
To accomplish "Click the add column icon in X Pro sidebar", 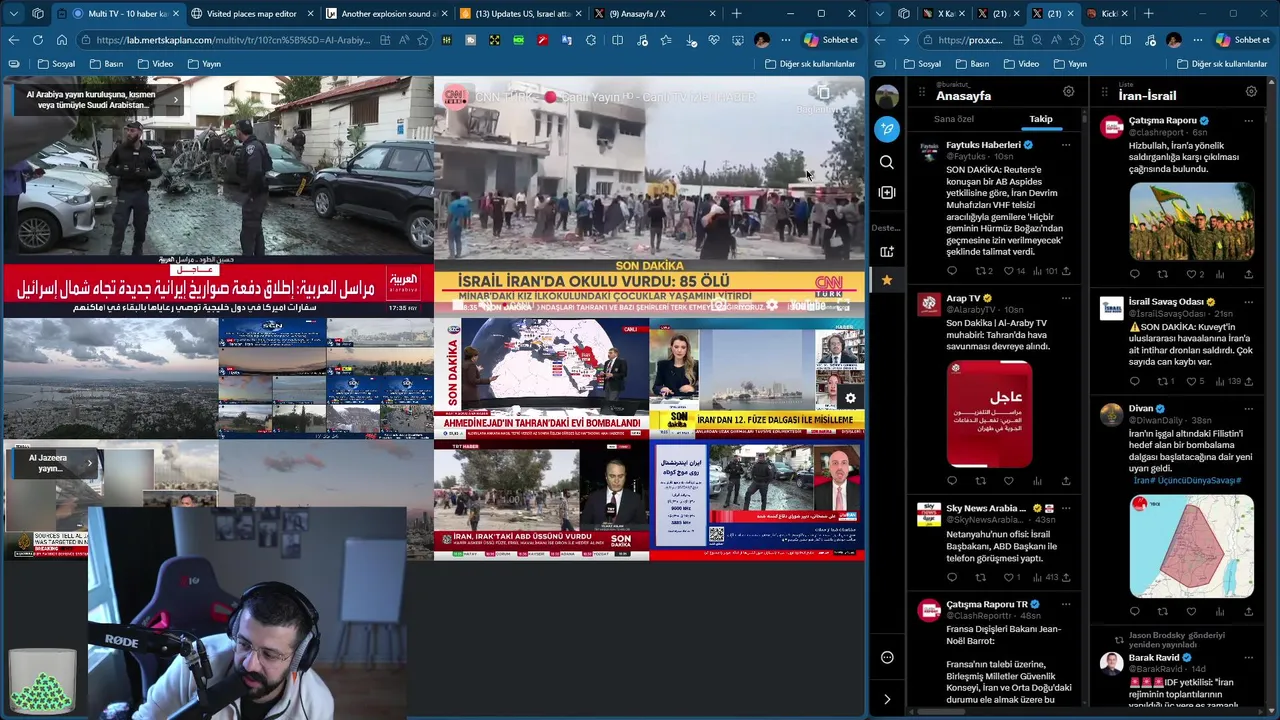I will point(887,192).
